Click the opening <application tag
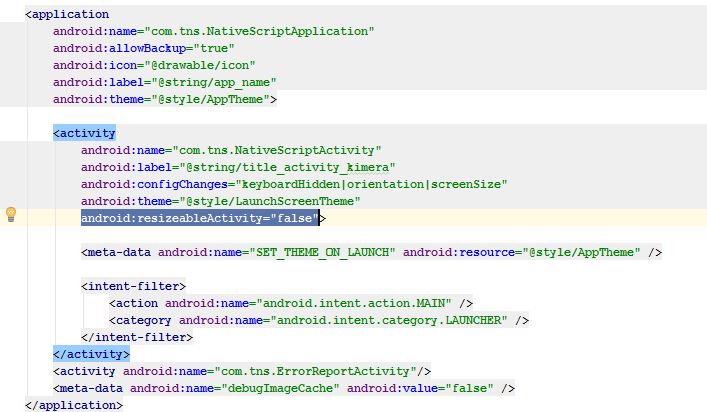The image size is (707, 412). click(67, 14)
